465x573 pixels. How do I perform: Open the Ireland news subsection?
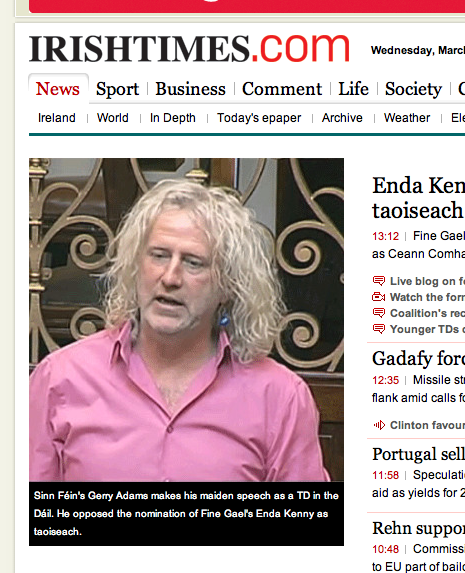(x=57, y=118)
